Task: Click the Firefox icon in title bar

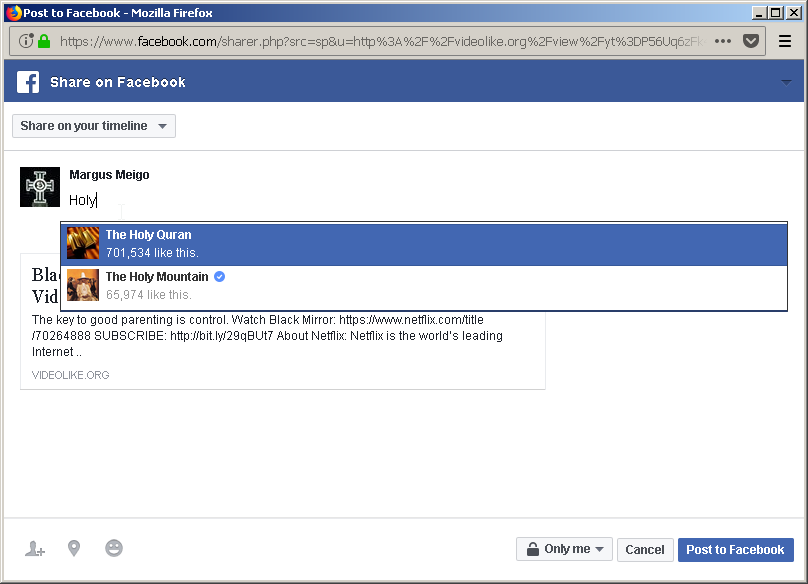Action: point(14,13)
